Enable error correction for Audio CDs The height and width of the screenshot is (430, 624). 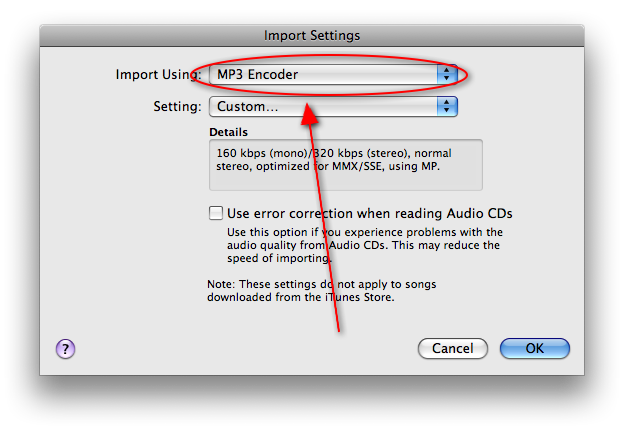(x=216, y=213)
